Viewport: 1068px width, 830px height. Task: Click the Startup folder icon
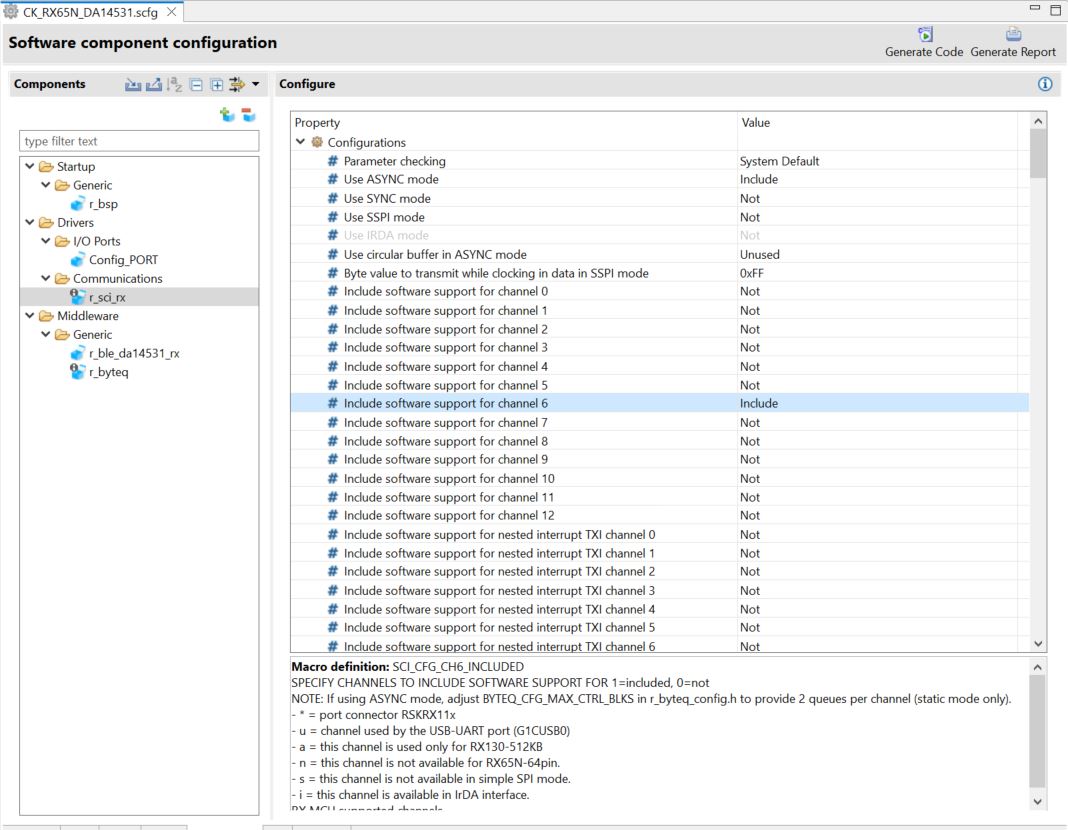(46, 166)
